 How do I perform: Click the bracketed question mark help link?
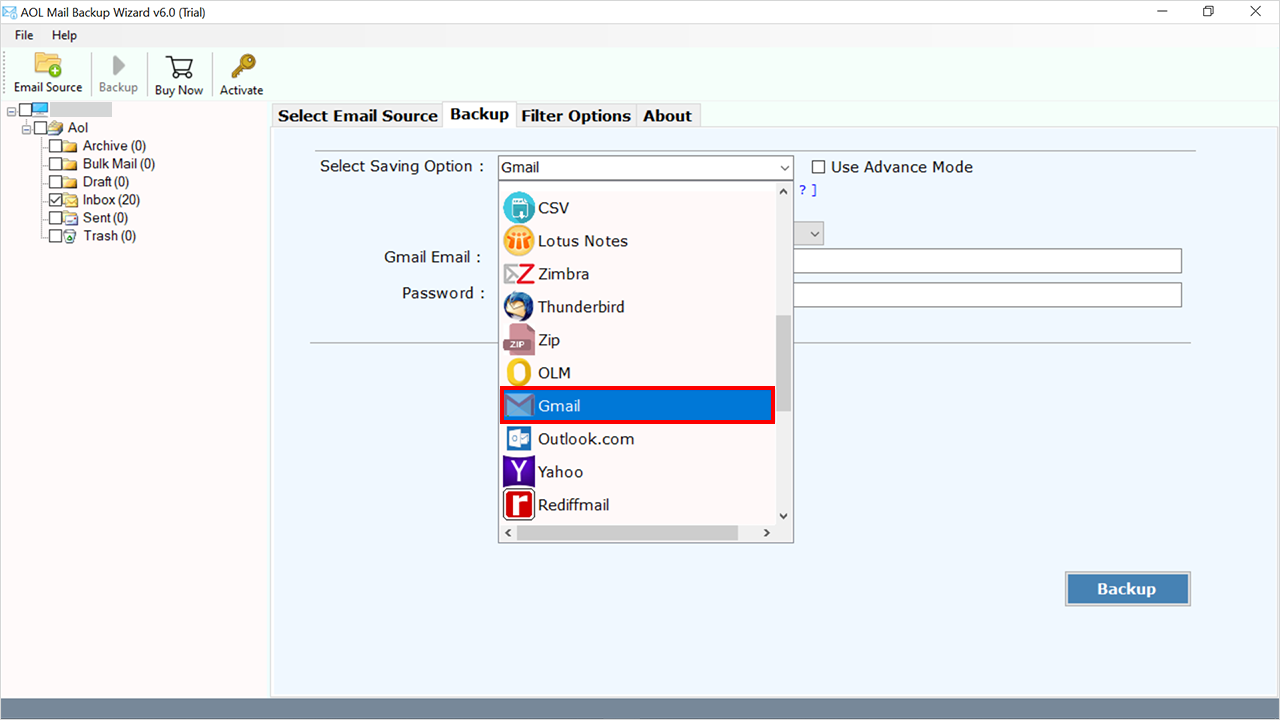click(807, 190)
